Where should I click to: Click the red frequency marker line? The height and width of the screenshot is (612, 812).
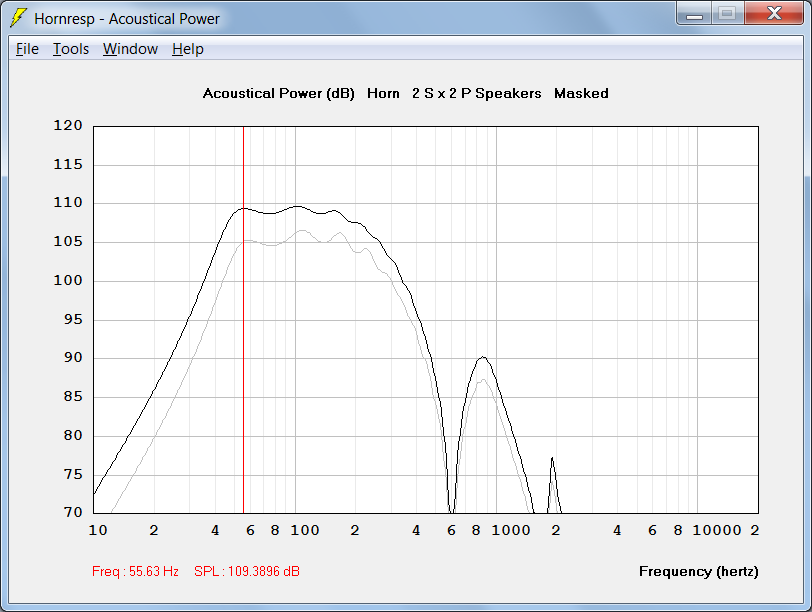243,321
